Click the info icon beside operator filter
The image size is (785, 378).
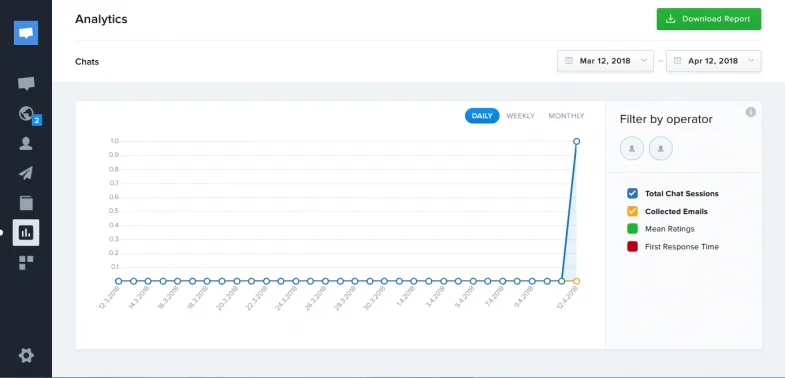click(750, 112)
